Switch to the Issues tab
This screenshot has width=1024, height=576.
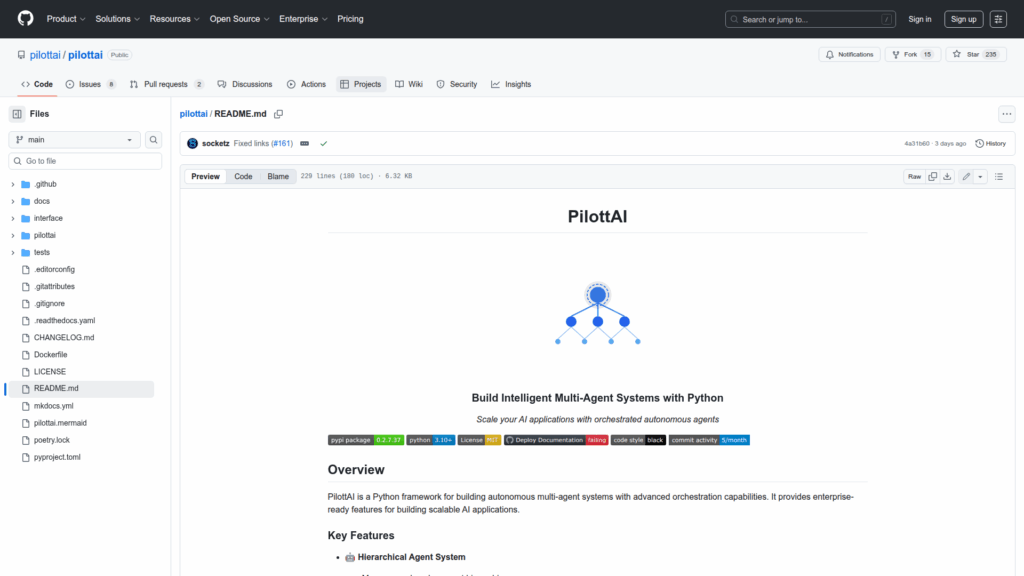tap(90, 84)
